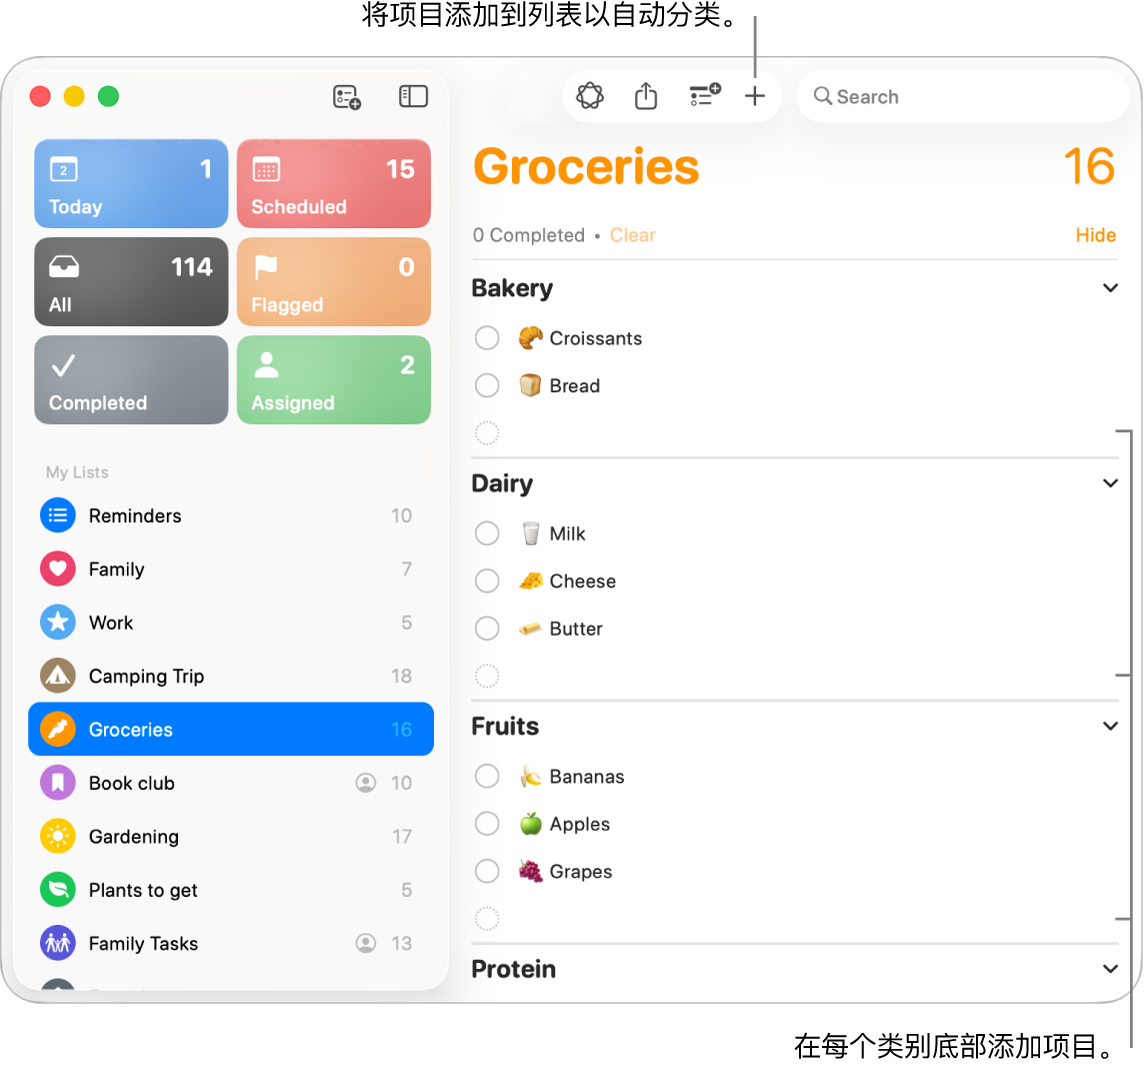Image resolution: width=1144 pixels, height=1067 pixels.
Task: Click the plus button to add reminder
Action: pyautogui.click(x=755, y=96)
